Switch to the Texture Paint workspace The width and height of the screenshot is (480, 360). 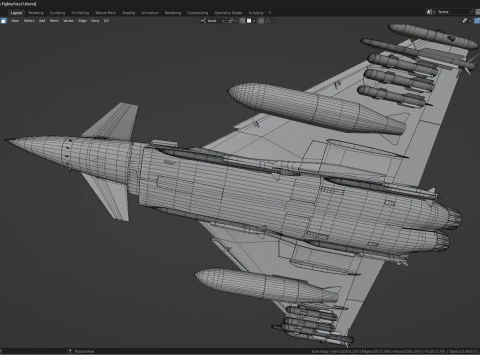[105, 13]
